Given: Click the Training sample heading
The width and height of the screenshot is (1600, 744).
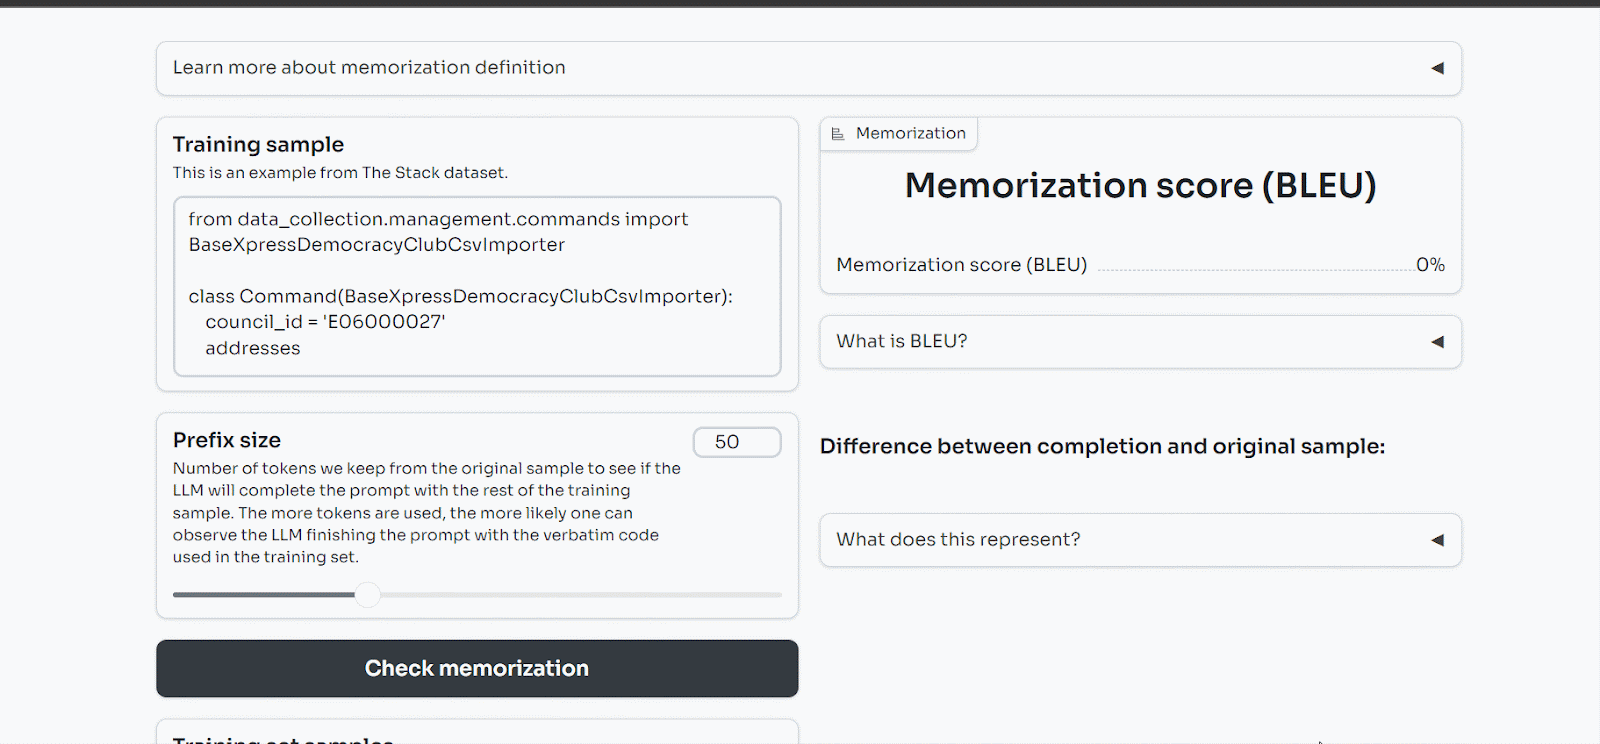Looking at the screenshot, I should (258, 144).
